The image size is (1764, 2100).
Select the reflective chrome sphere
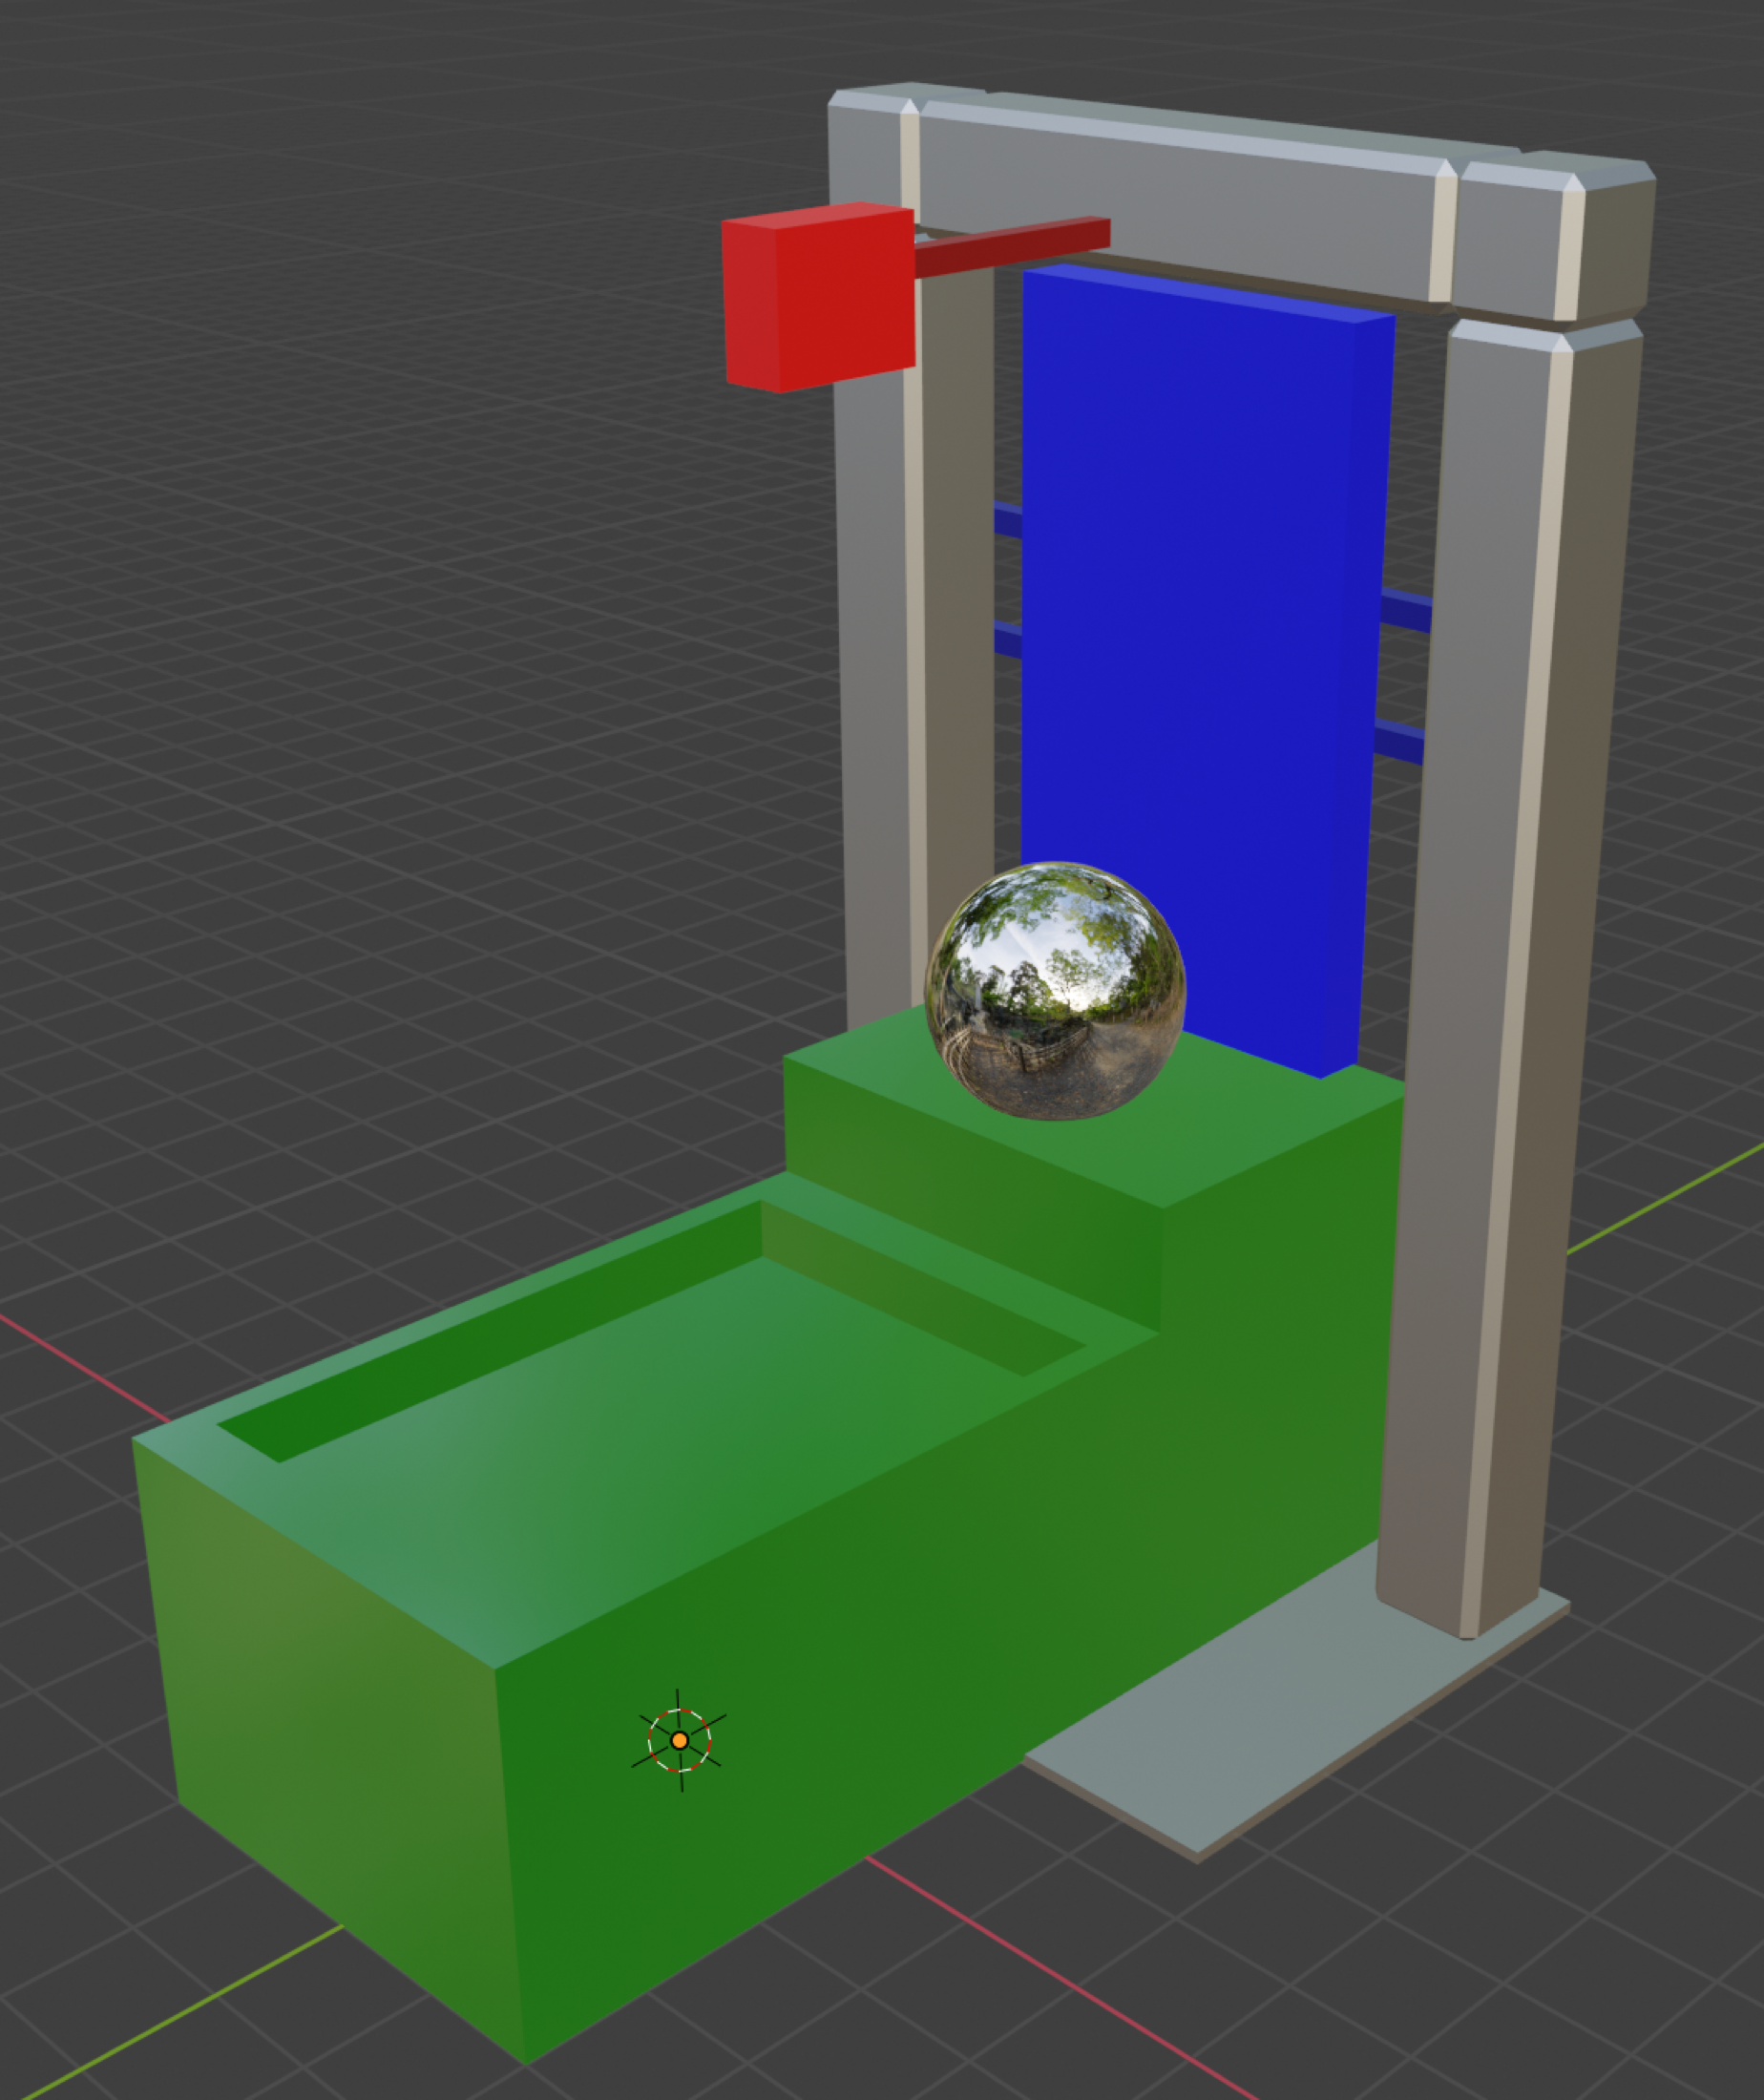point(1055,991)
